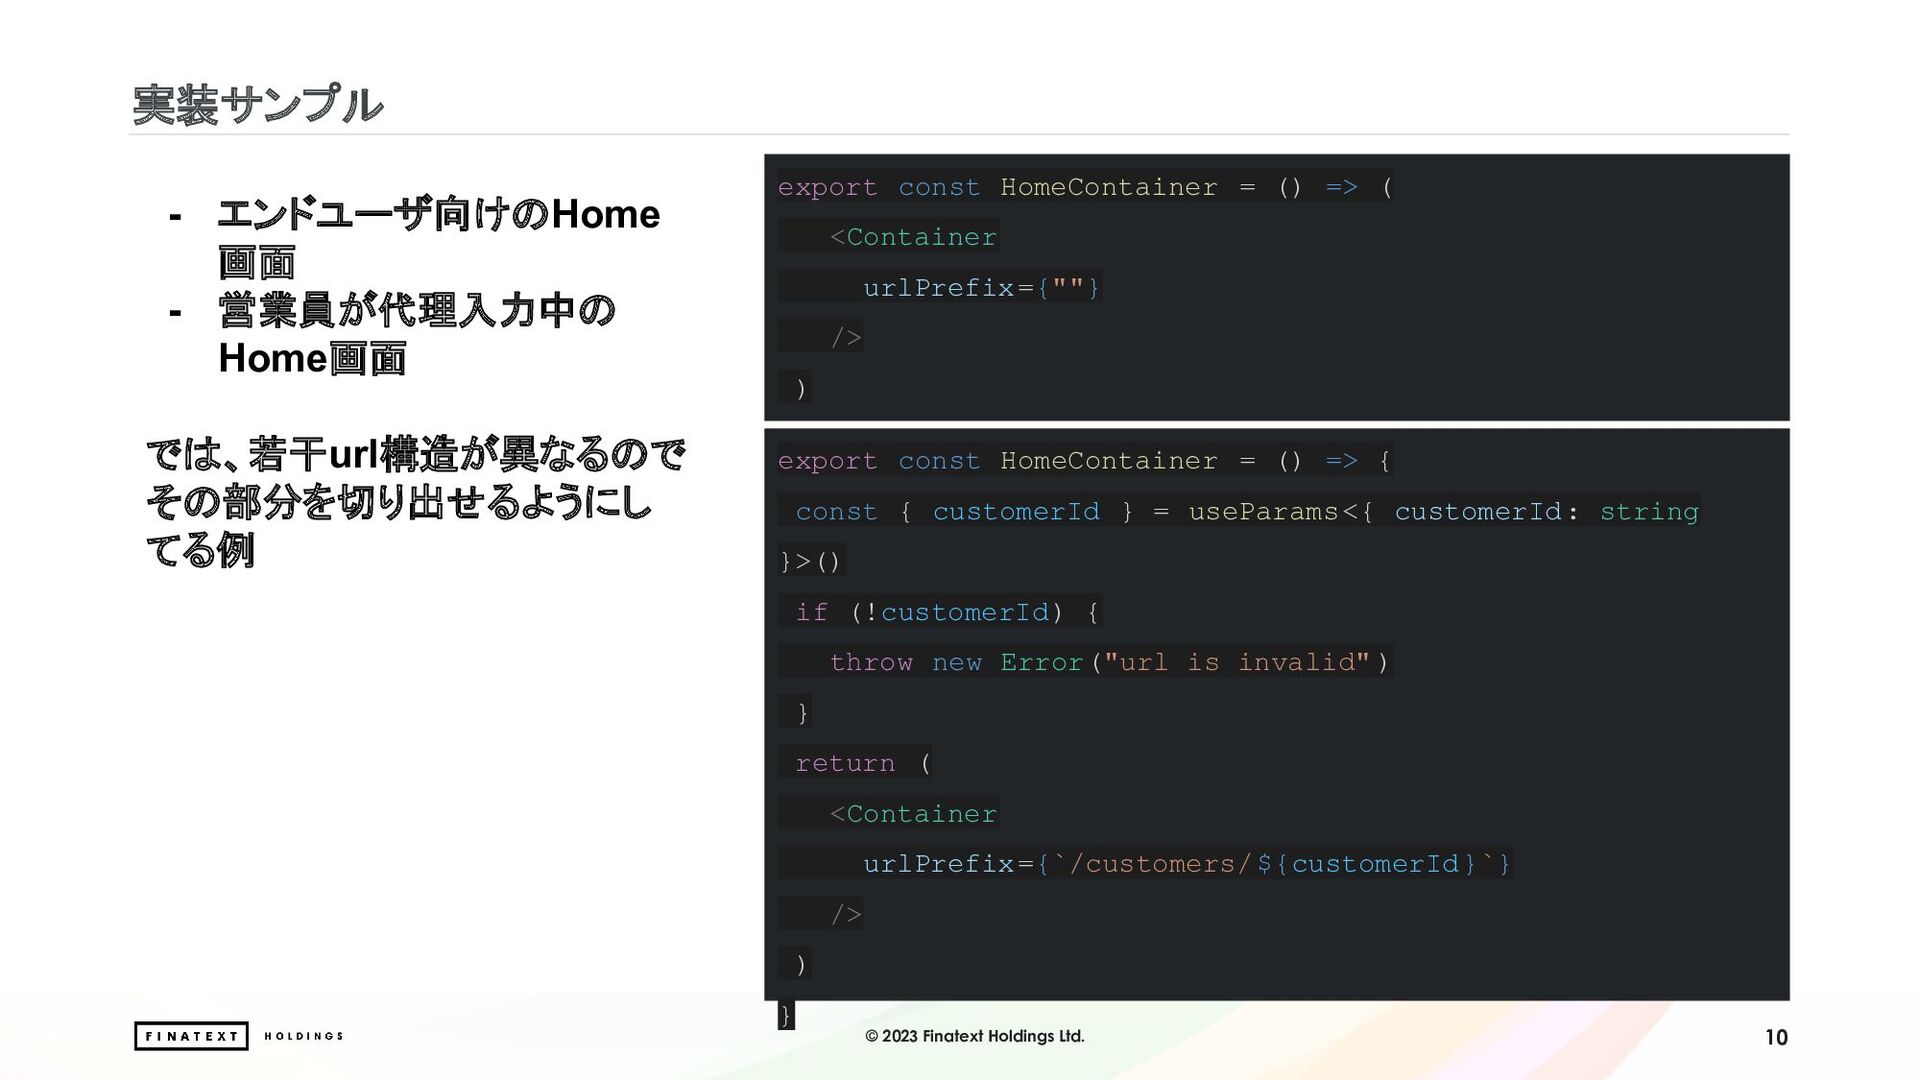1920x1080 pixels.
Task: Click the 'return (' code line
Action: (x=863, y=763)
